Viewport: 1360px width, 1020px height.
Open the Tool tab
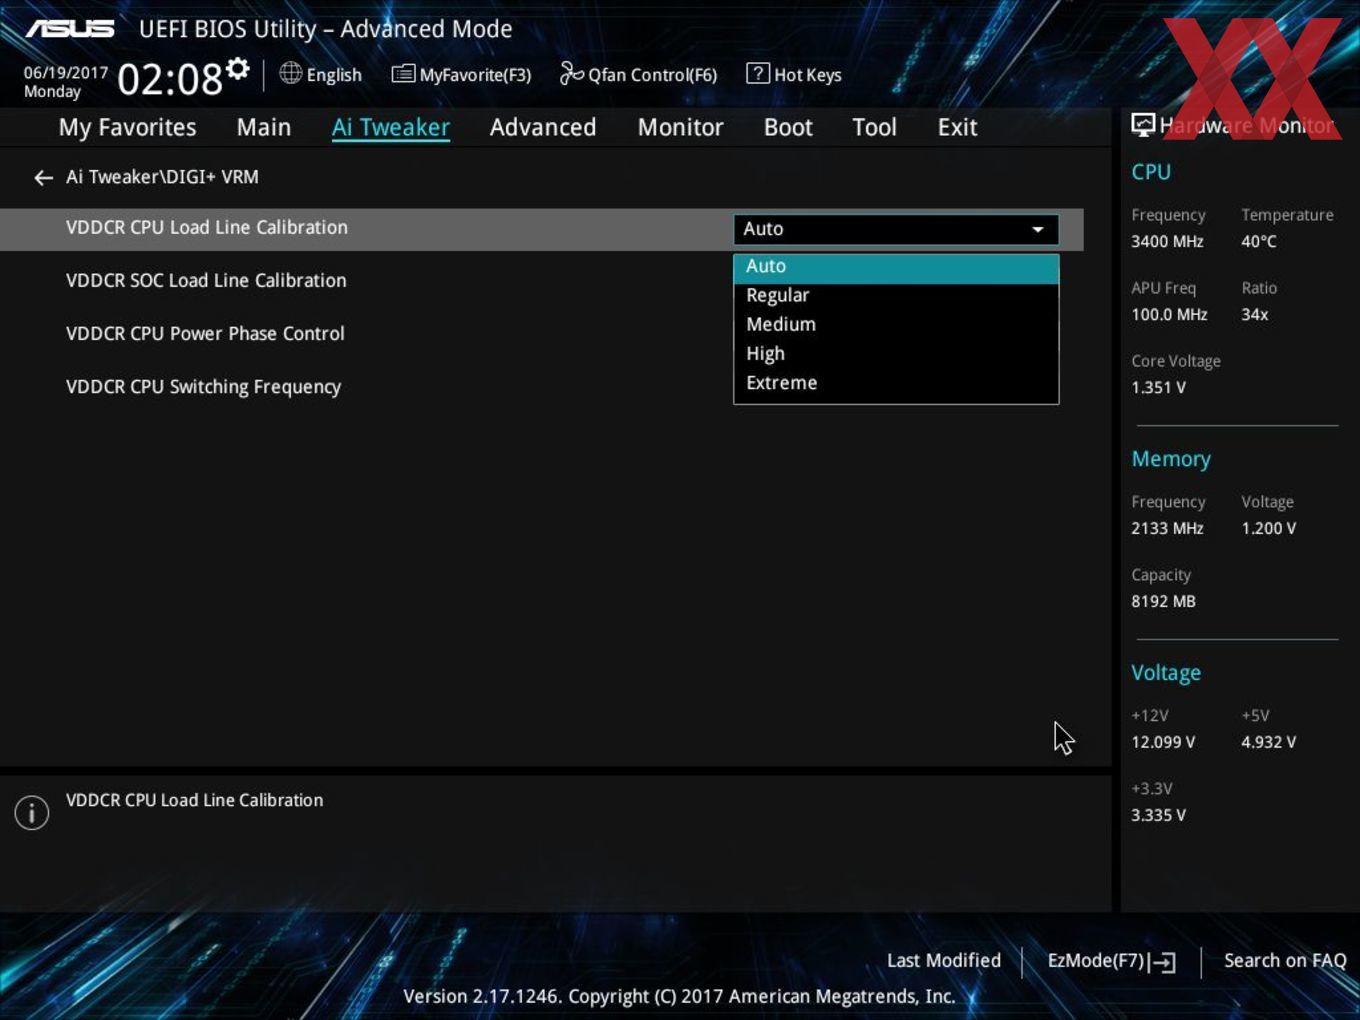click(874, 127)
